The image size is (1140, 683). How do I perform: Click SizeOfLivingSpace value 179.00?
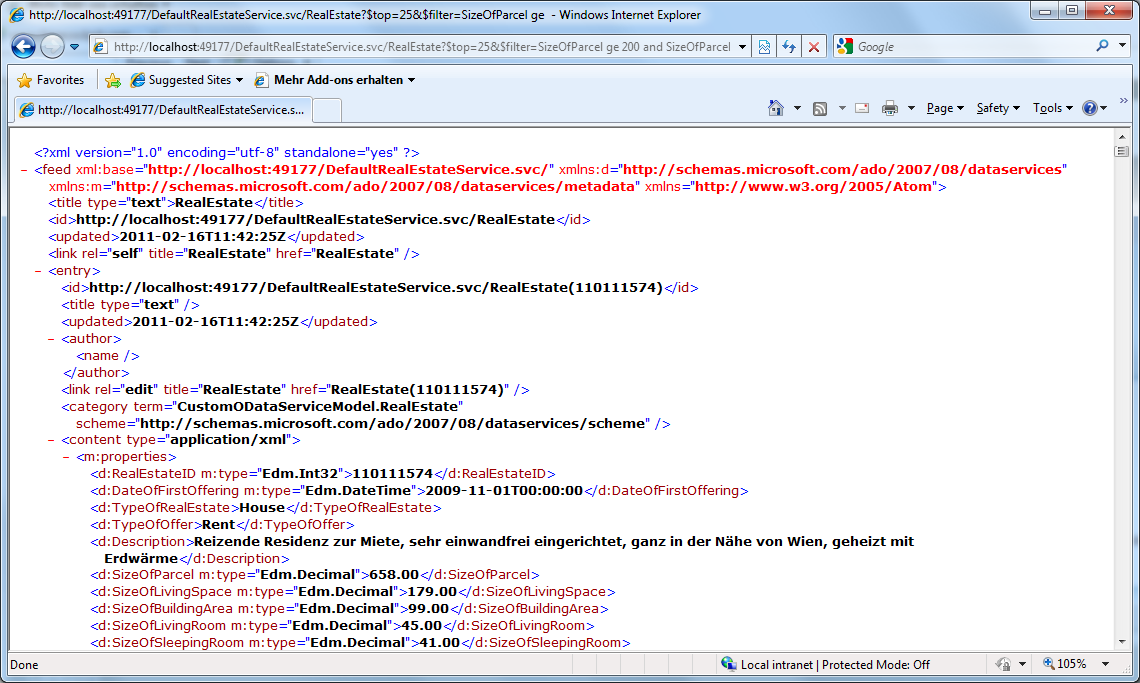pyautogui.click(x=433, y=592)
